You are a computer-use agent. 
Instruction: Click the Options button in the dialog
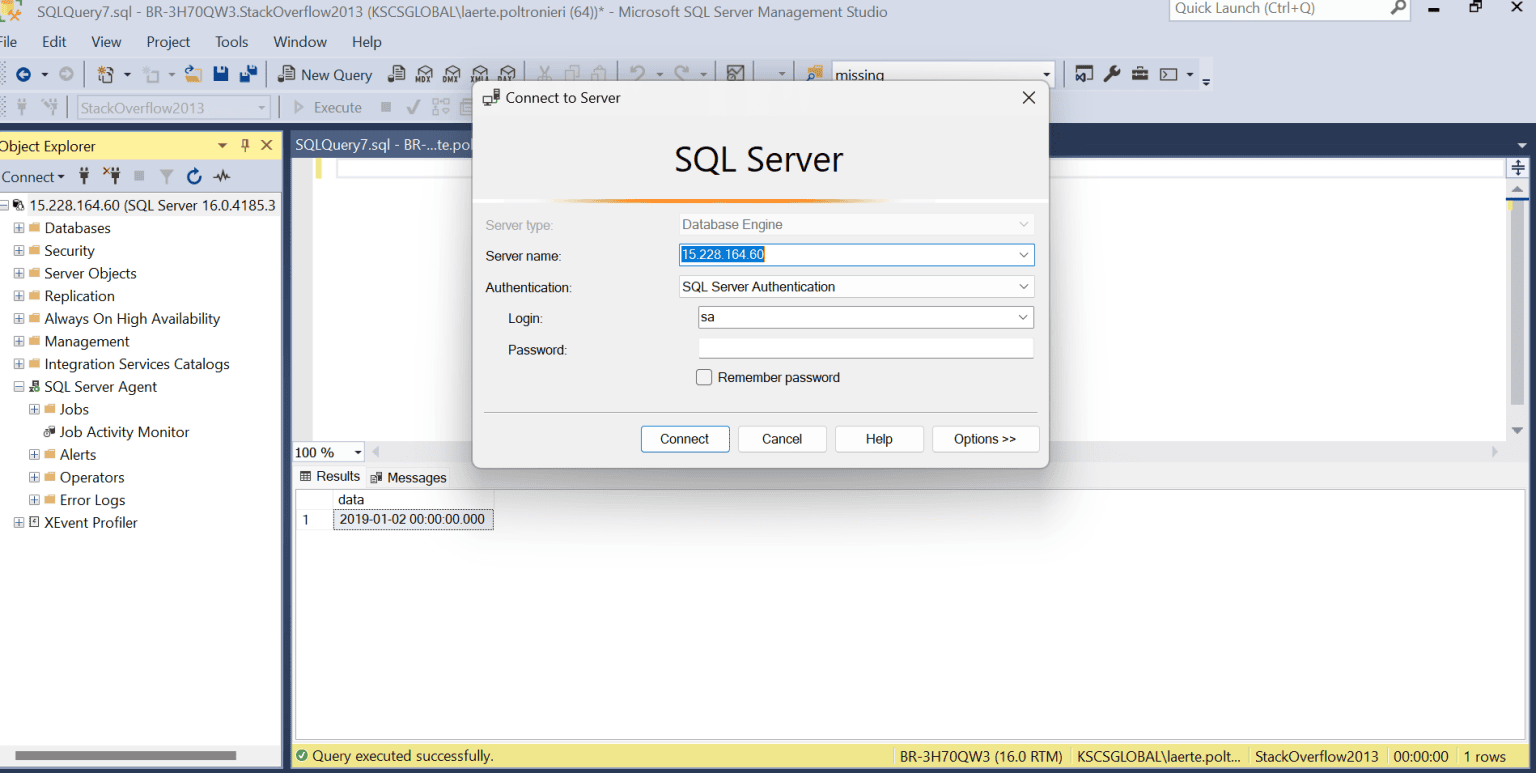click(985, 439)
